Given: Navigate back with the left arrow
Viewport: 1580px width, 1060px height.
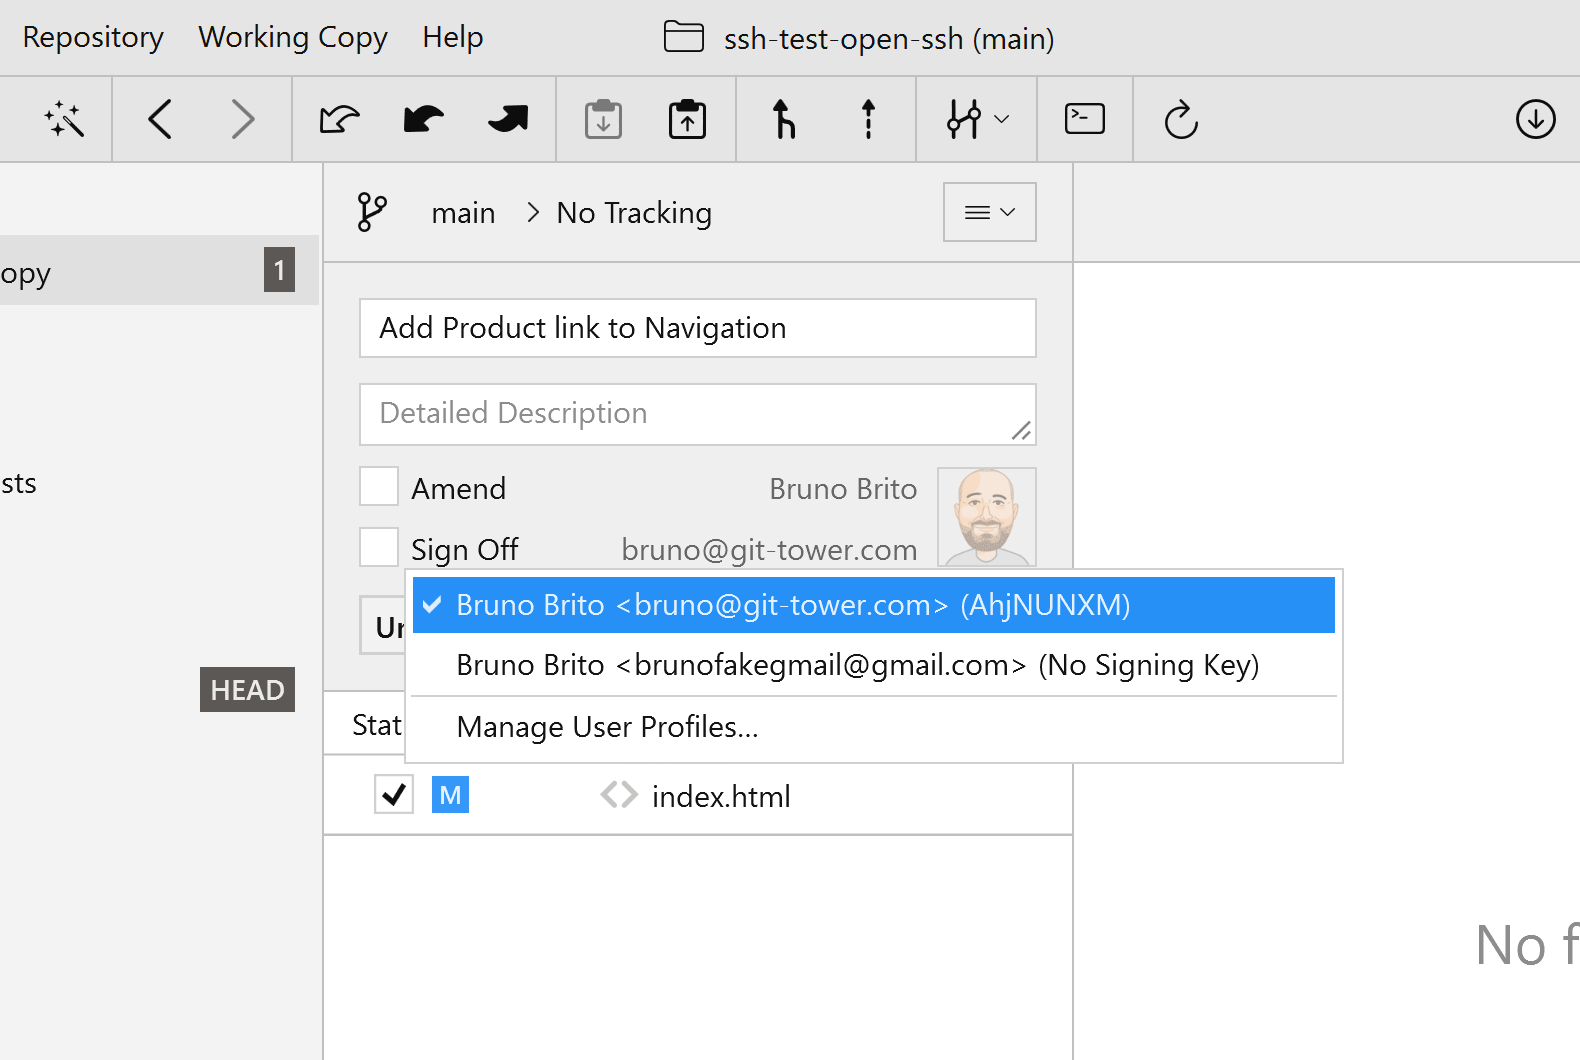Looking at the screenshot, I should (x=160, y=120).
